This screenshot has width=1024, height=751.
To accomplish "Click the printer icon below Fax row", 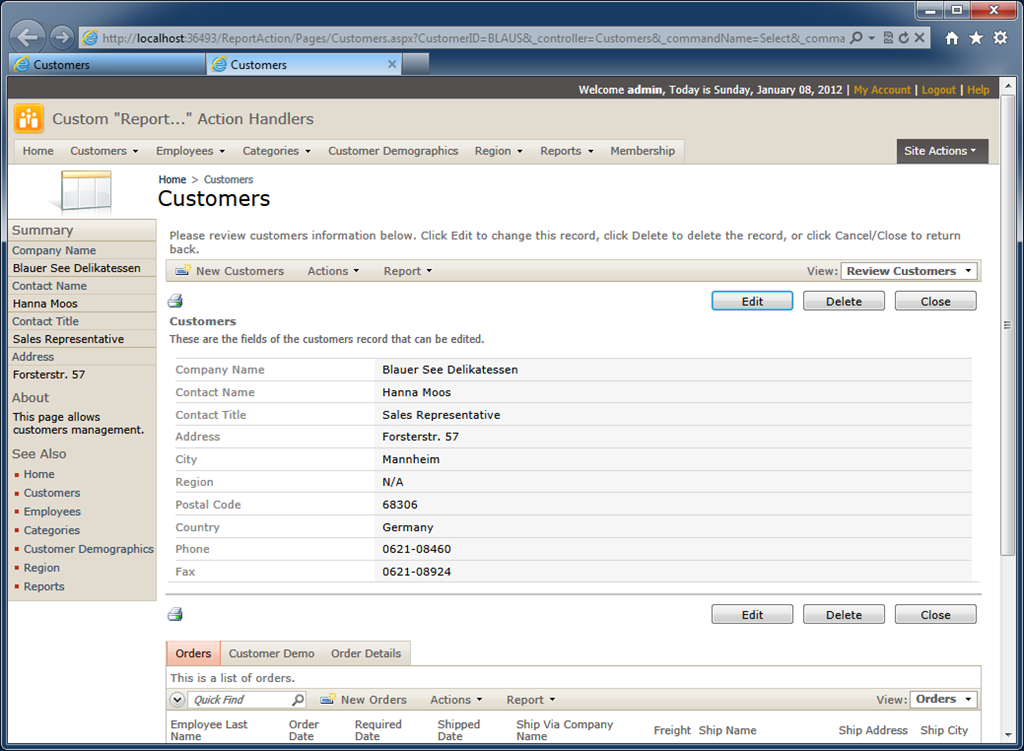I will point(175,615).
